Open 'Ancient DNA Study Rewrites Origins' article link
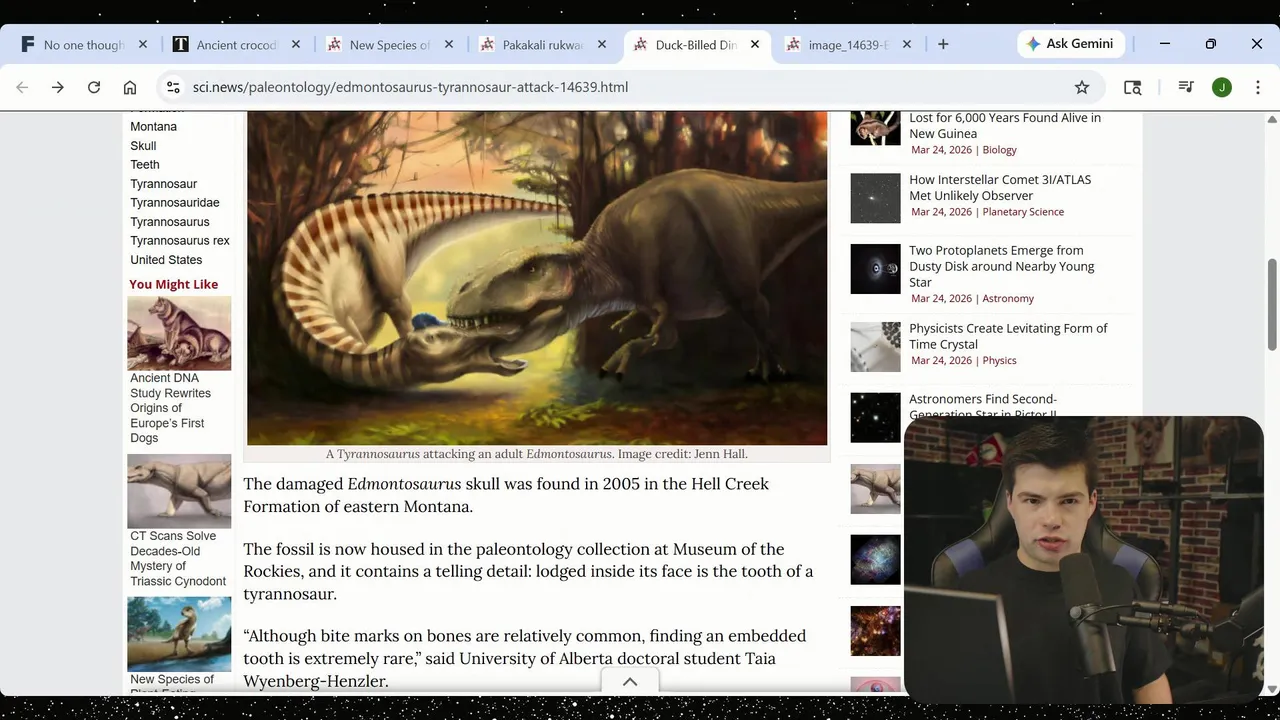1280x720 pixels. tap(170, 408)
